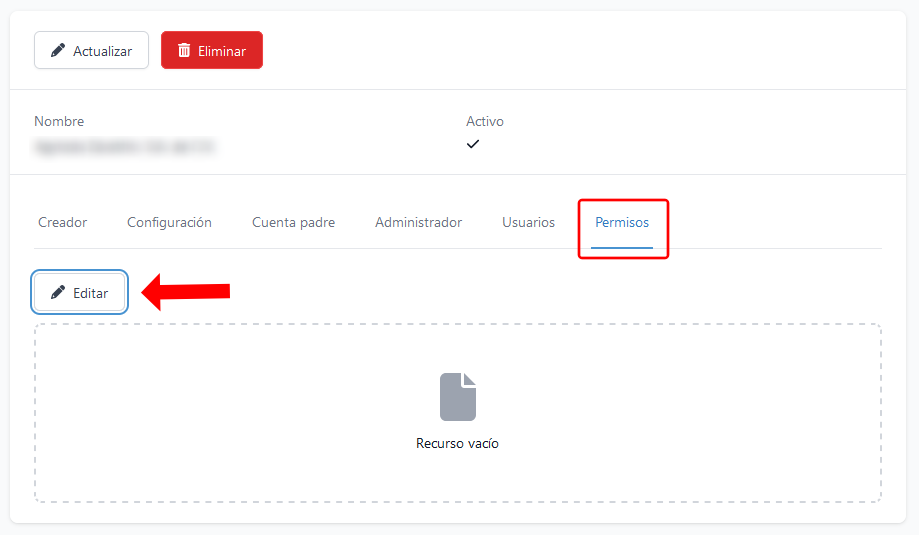Screen dimensions: 919x535
Task: Show the Usuarios tab
Action: tap(528, 222)
